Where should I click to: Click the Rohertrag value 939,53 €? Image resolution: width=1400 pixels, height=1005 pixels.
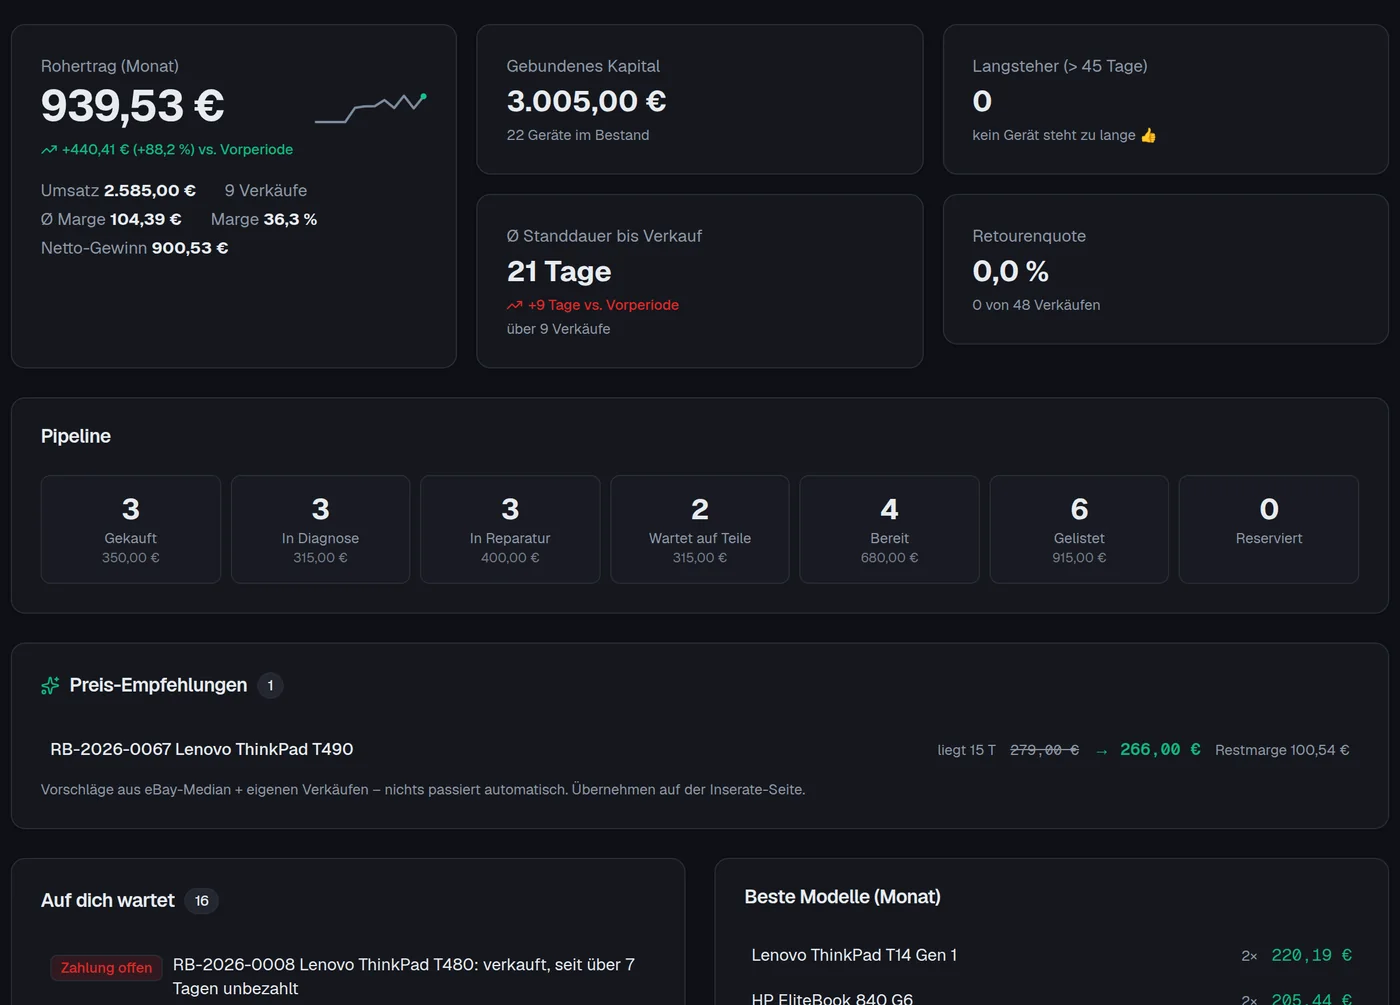click(132, 106)
